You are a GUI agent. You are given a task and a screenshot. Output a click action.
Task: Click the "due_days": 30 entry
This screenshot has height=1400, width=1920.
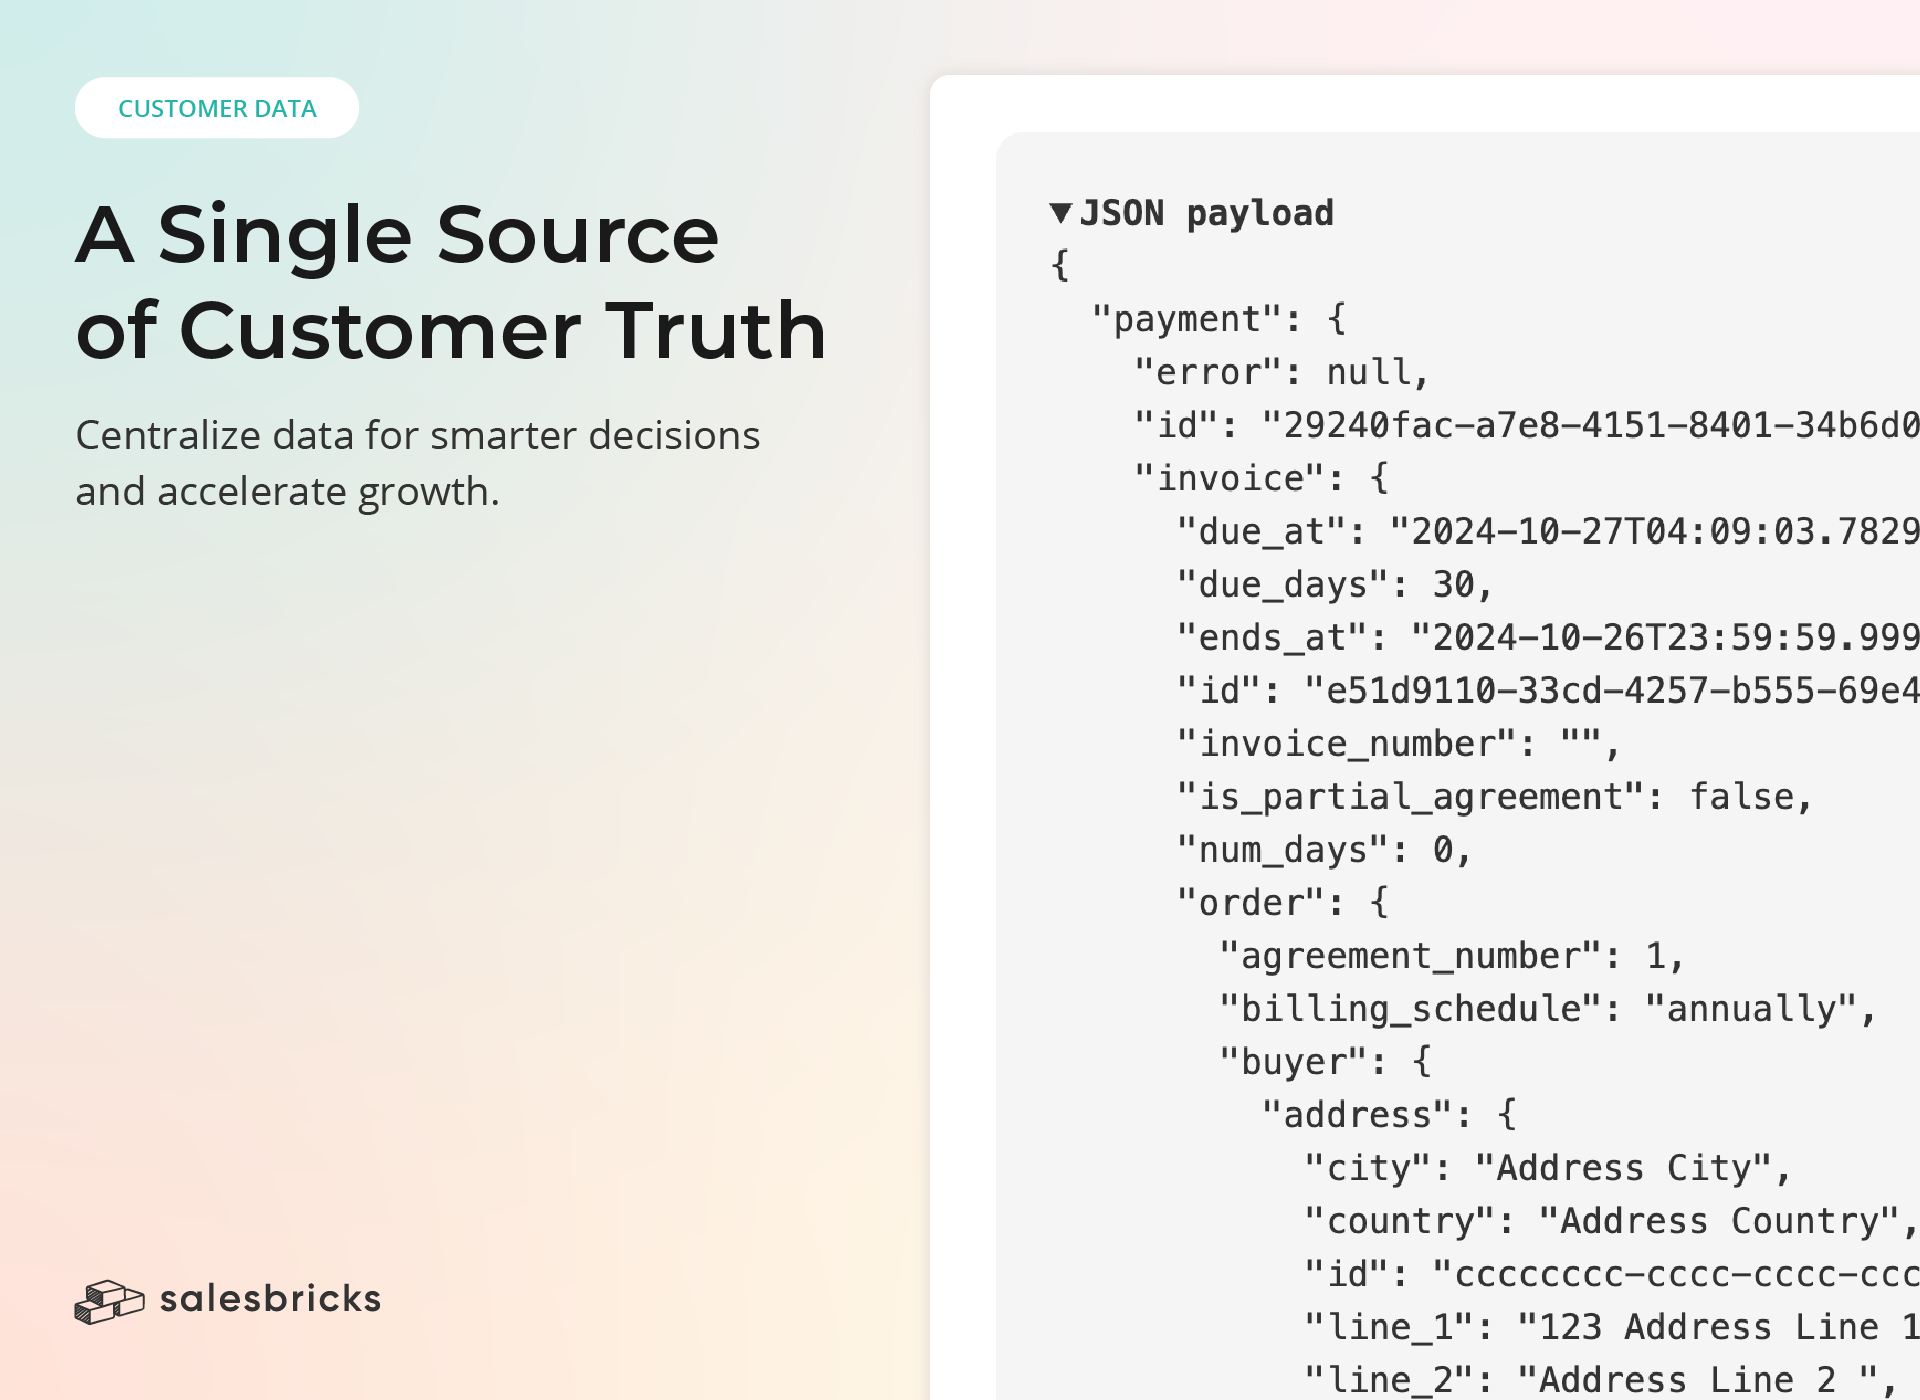pos(1334,585)
